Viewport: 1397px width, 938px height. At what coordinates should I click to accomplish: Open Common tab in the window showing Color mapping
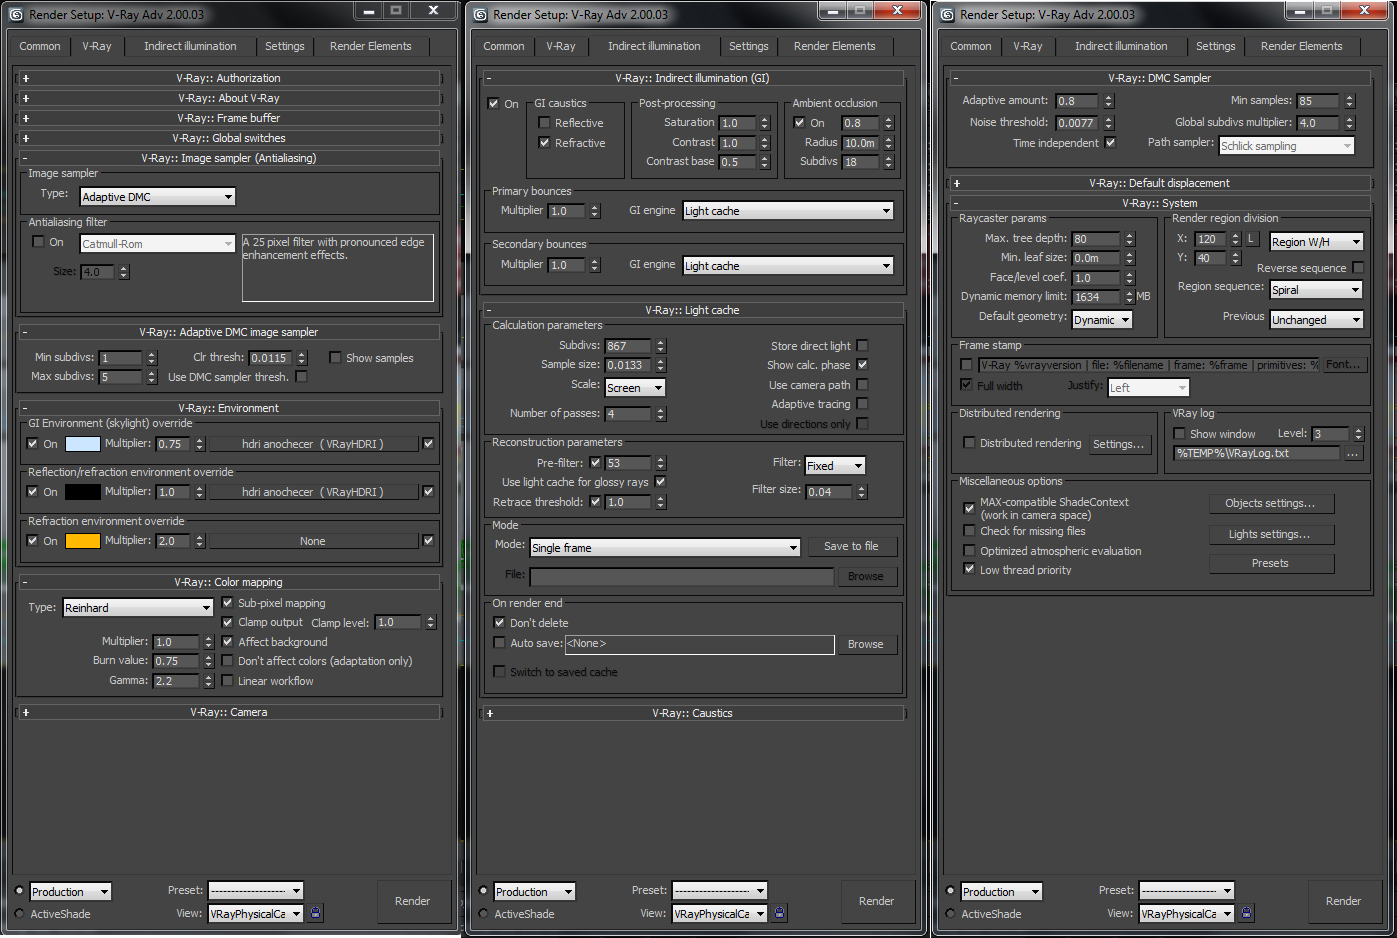tap(40, 46)
